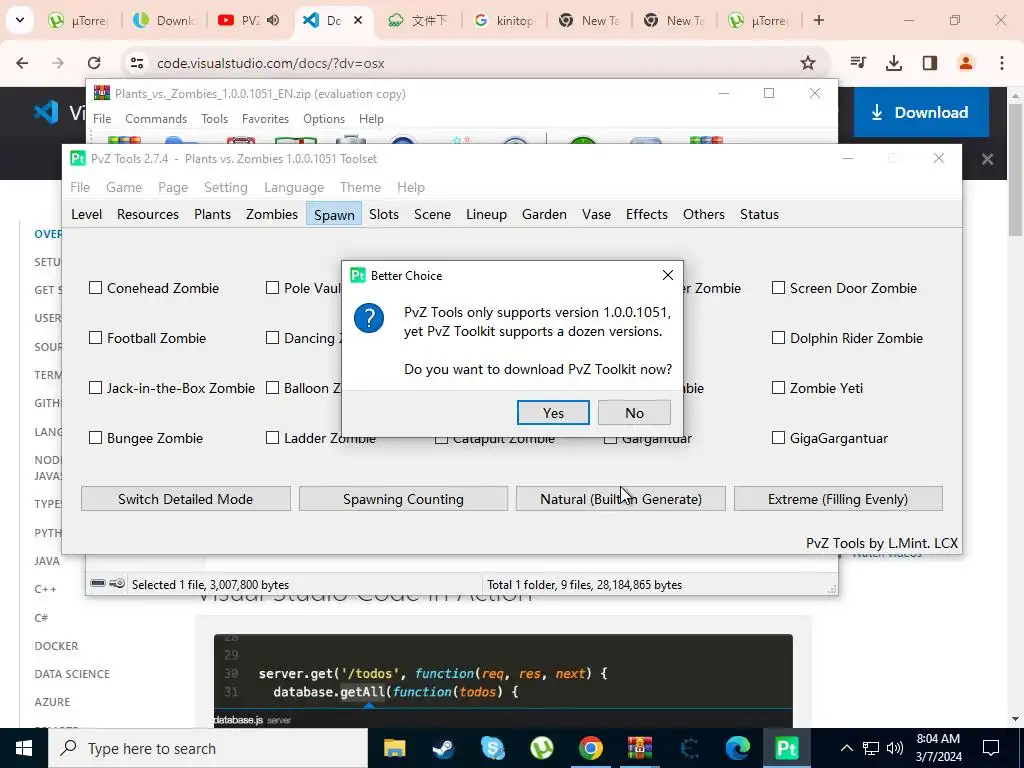
Task: Reload the current page
Action: (94, 63)
